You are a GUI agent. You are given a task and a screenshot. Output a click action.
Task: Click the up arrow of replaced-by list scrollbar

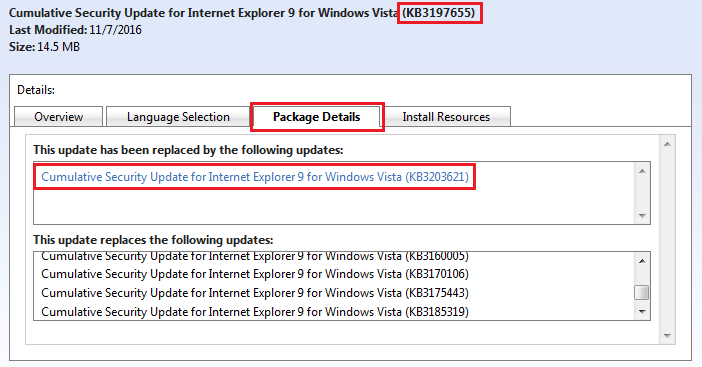[x=642, y=171]
